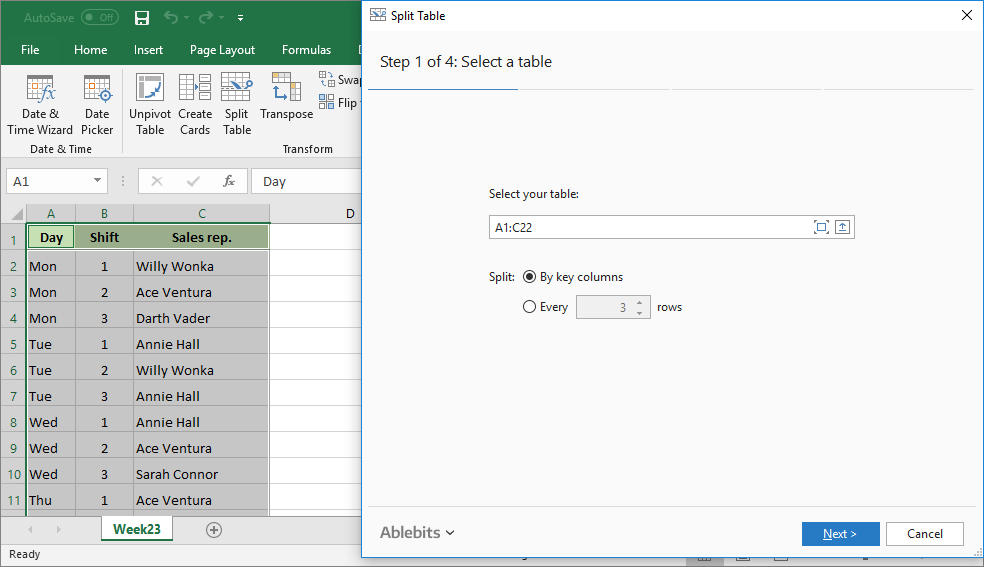The height and width of the screenshot is (567, 984).
Task: Click the Cancel button
Action: coord(924,534)
